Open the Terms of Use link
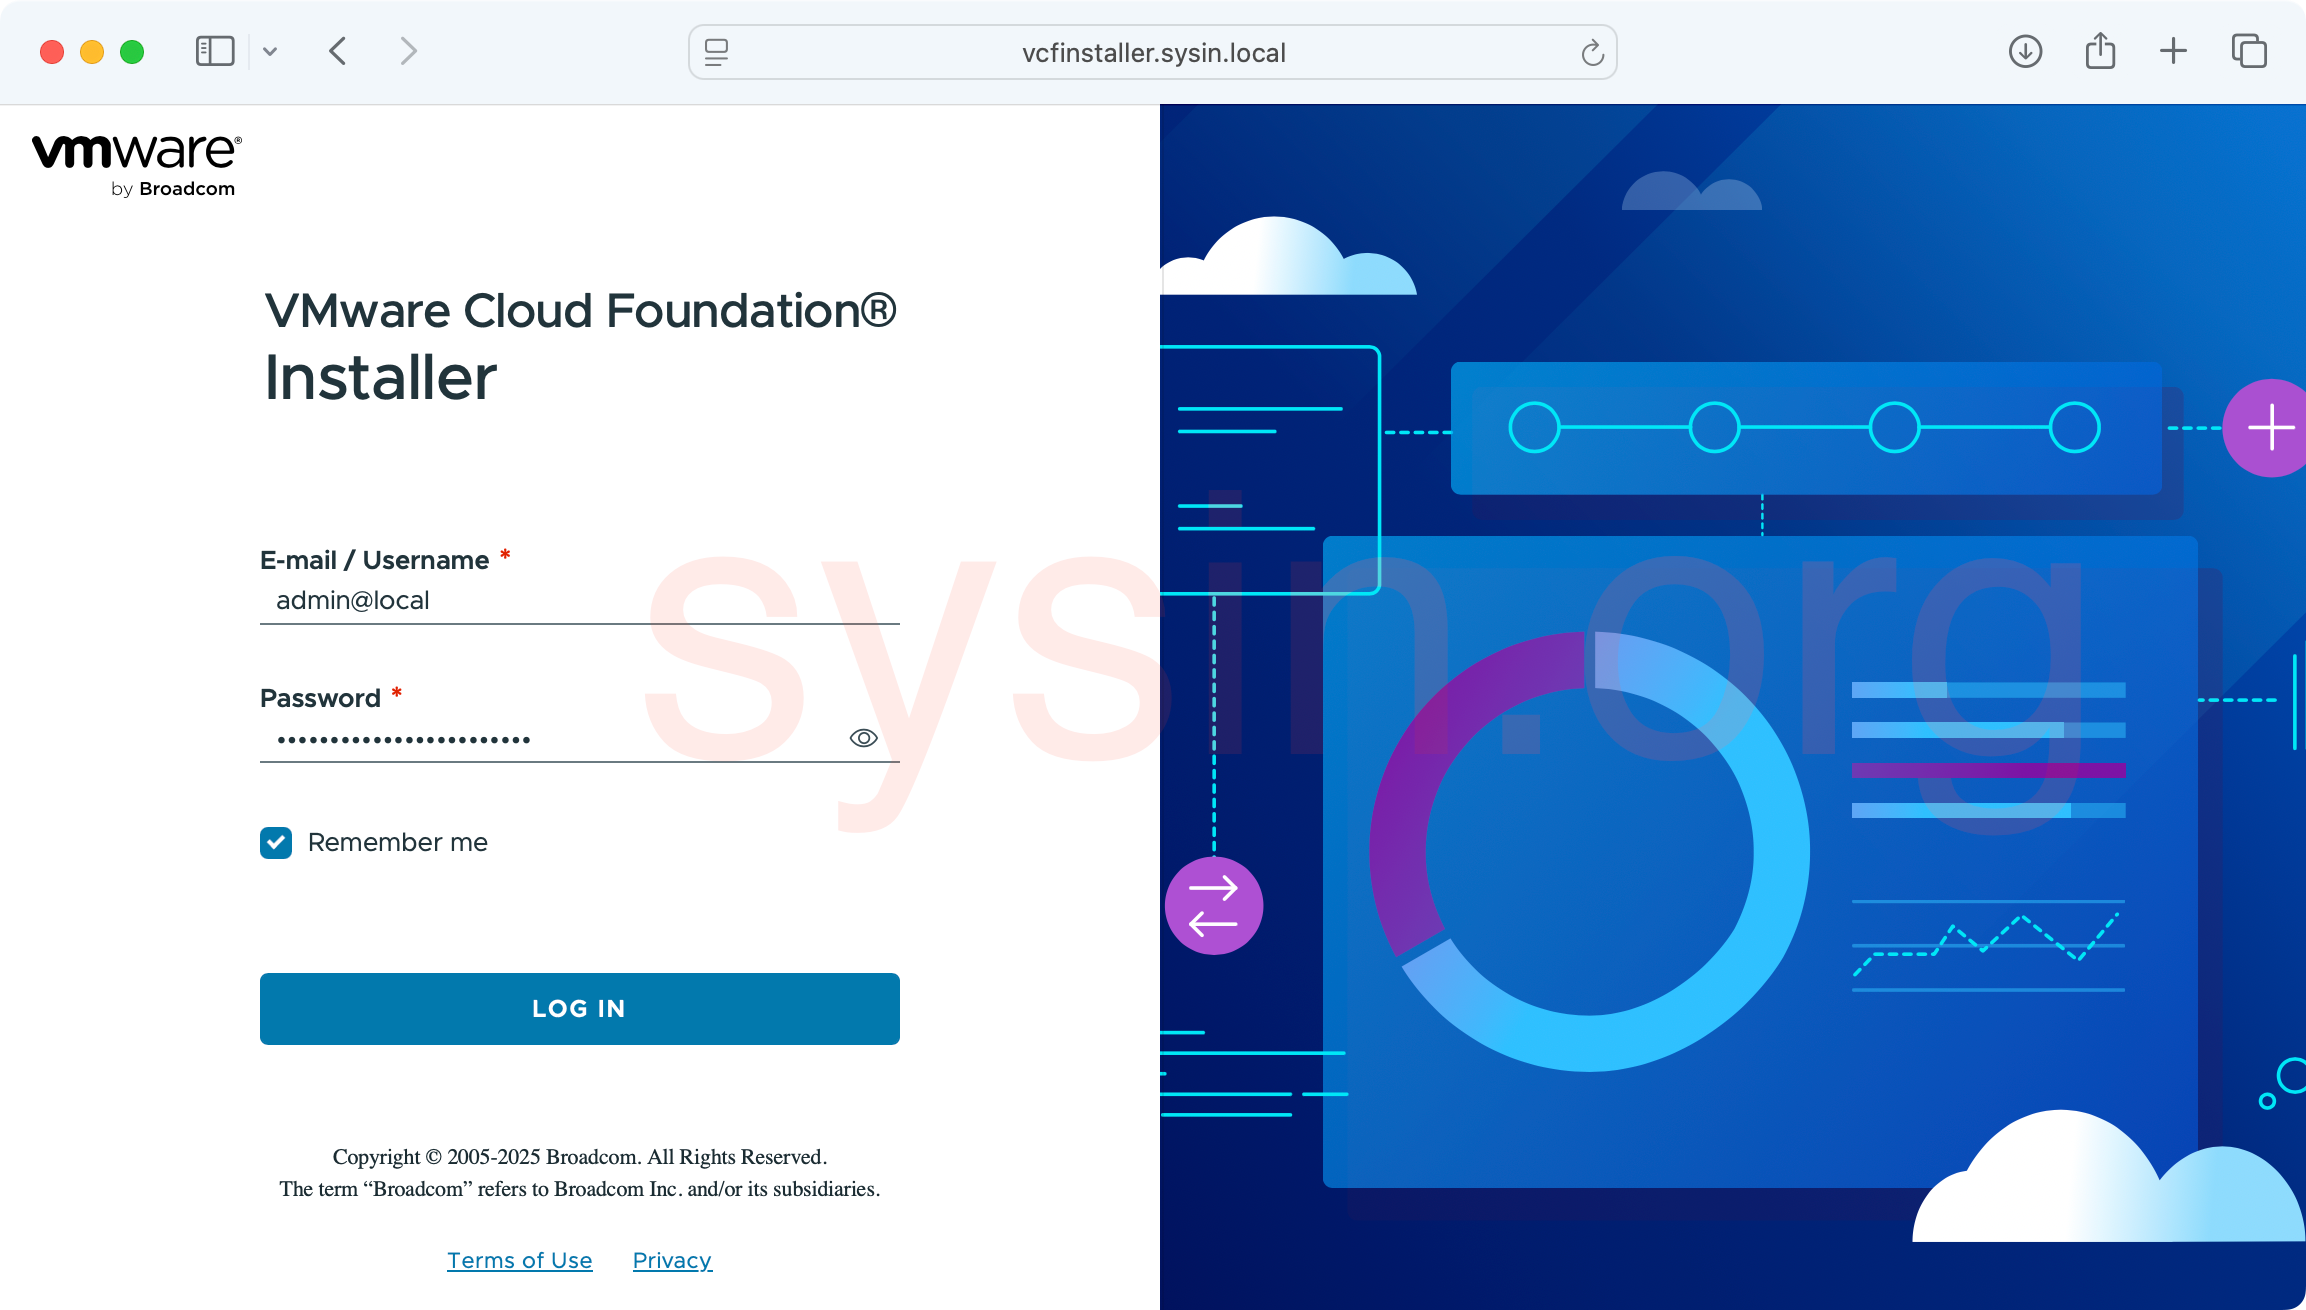The height and width of the screenshot is (1310, 2306). (519, 1260)
